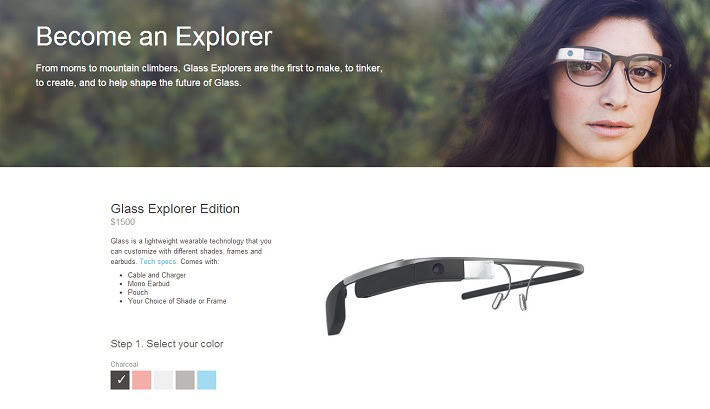This screenshot has height=409, width=710.
Task: Open the Tech specs link
Action: tap(158, 261)
